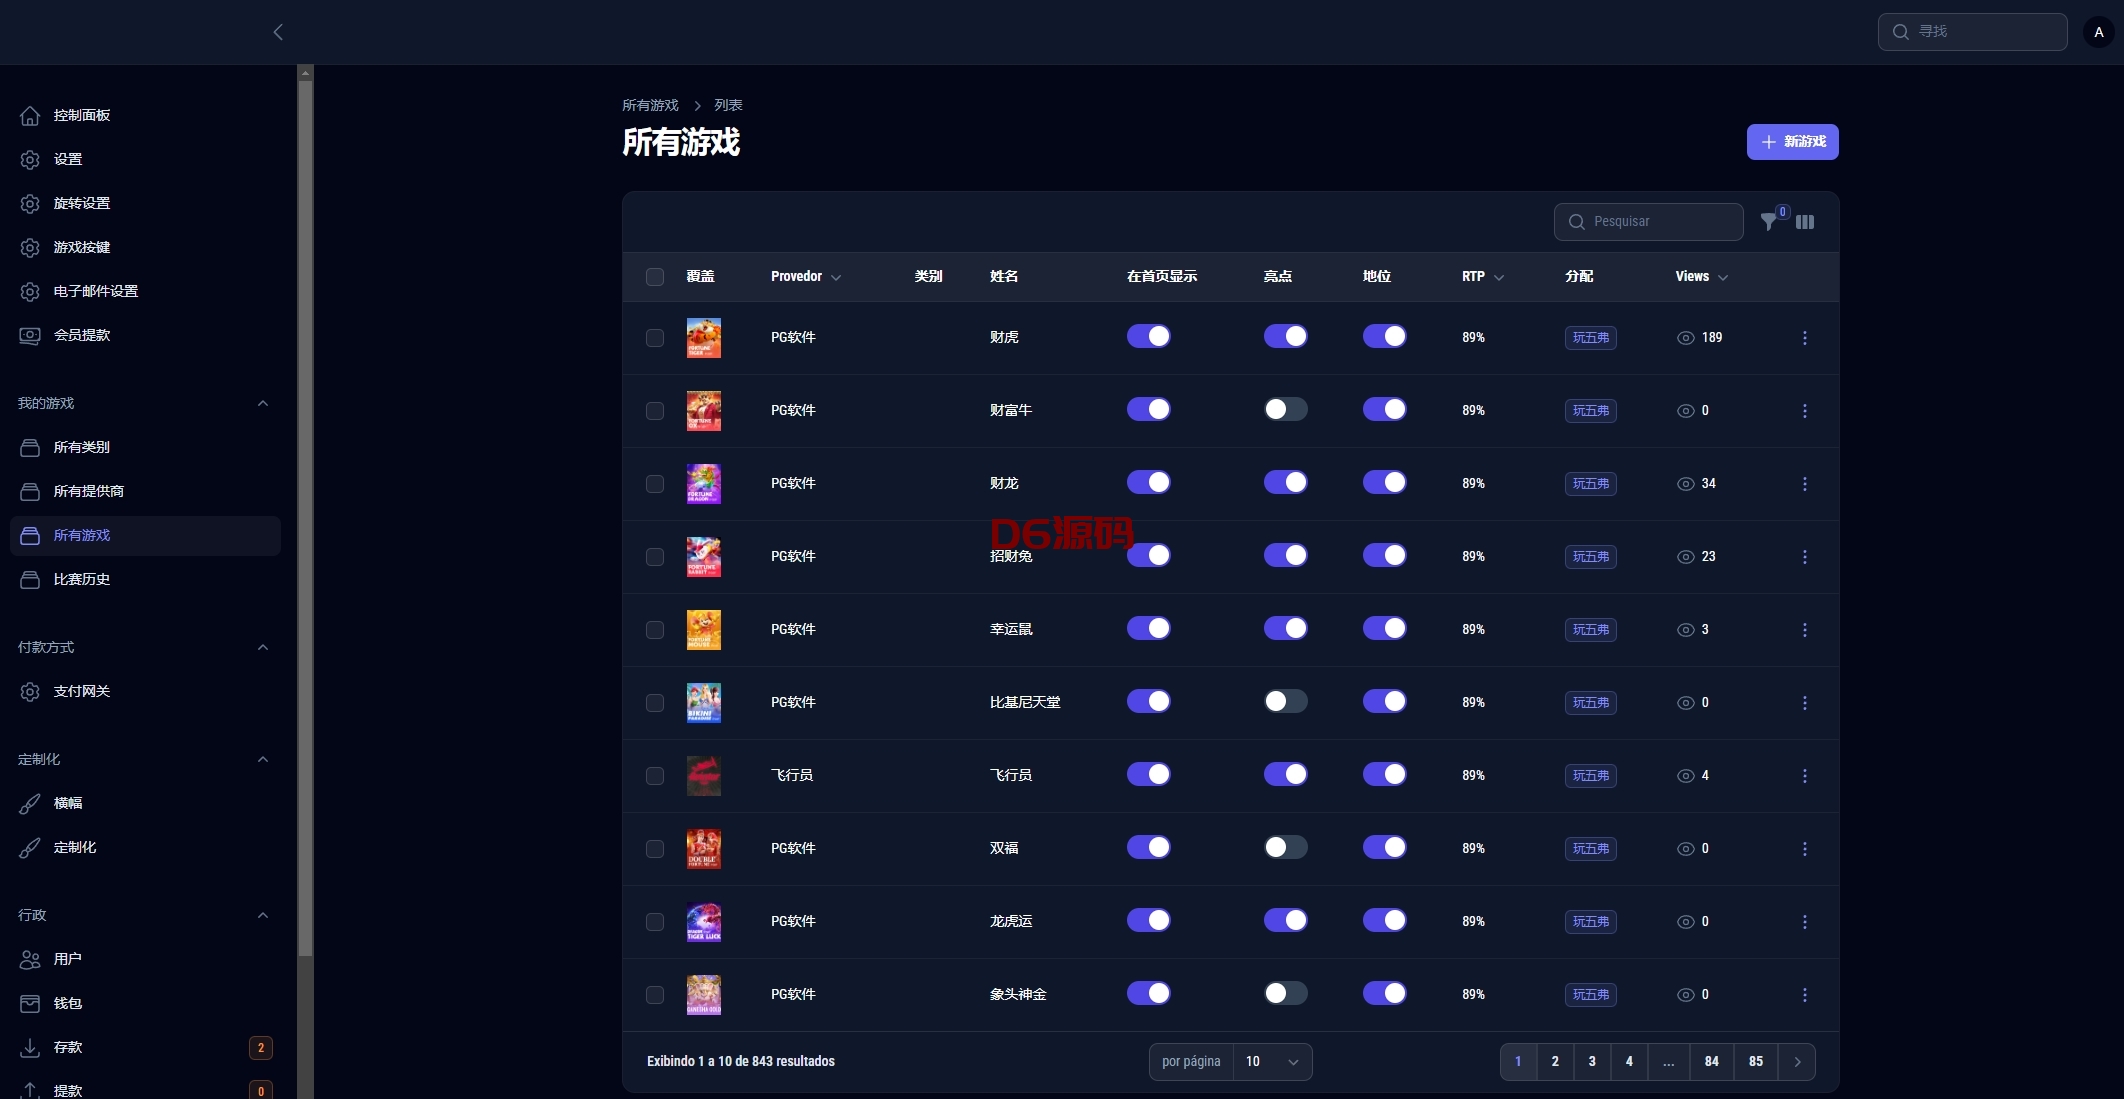
Task: Open 所有类别 in sidebar
Action: click(x=145, y=448)
